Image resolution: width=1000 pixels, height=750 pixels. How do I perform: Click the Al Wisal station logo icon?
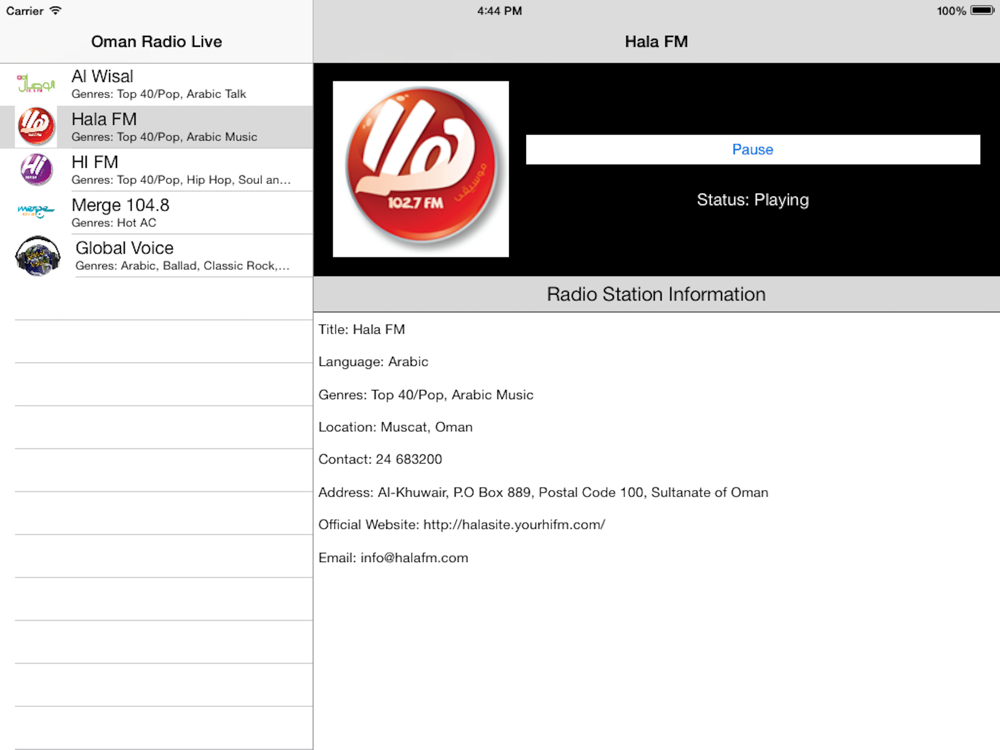click(36, 84)
